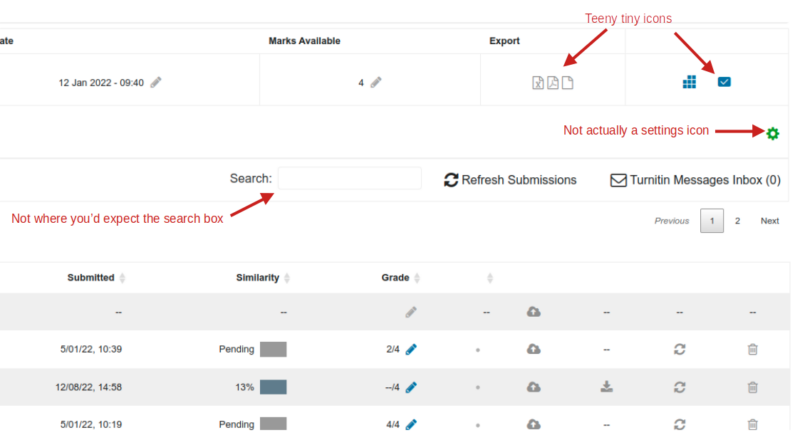Open the 13% similarity score bar

273,387
